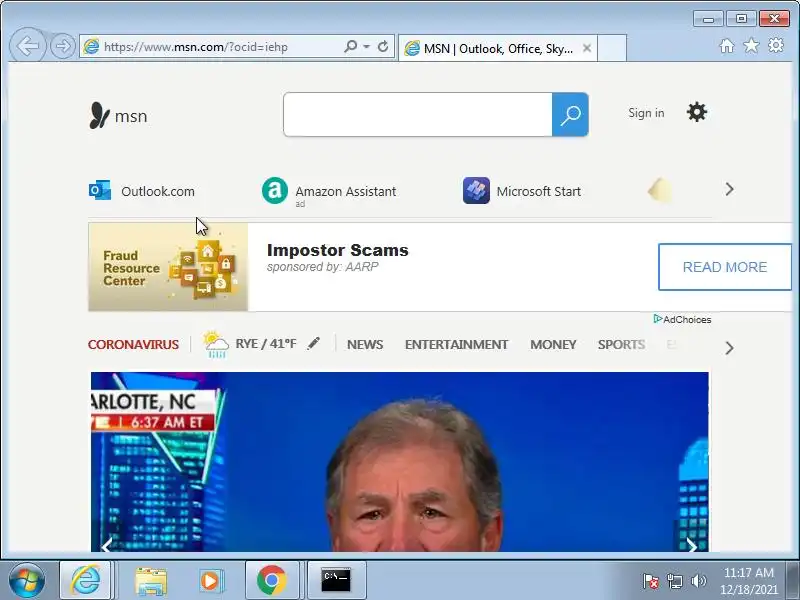800x600 pixels.
Task: Click the green Amazon 'a' icon
Action: pyautogui.click(x=274, y=190)
